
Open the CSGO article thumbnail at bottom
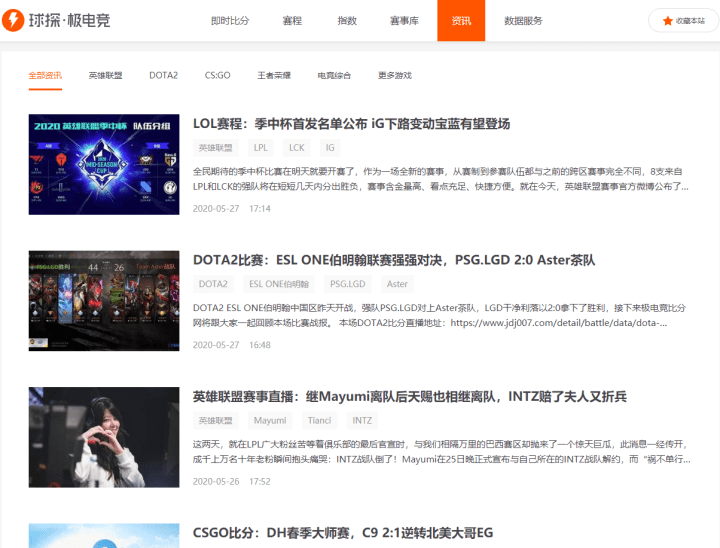click(x=104, y=536)
